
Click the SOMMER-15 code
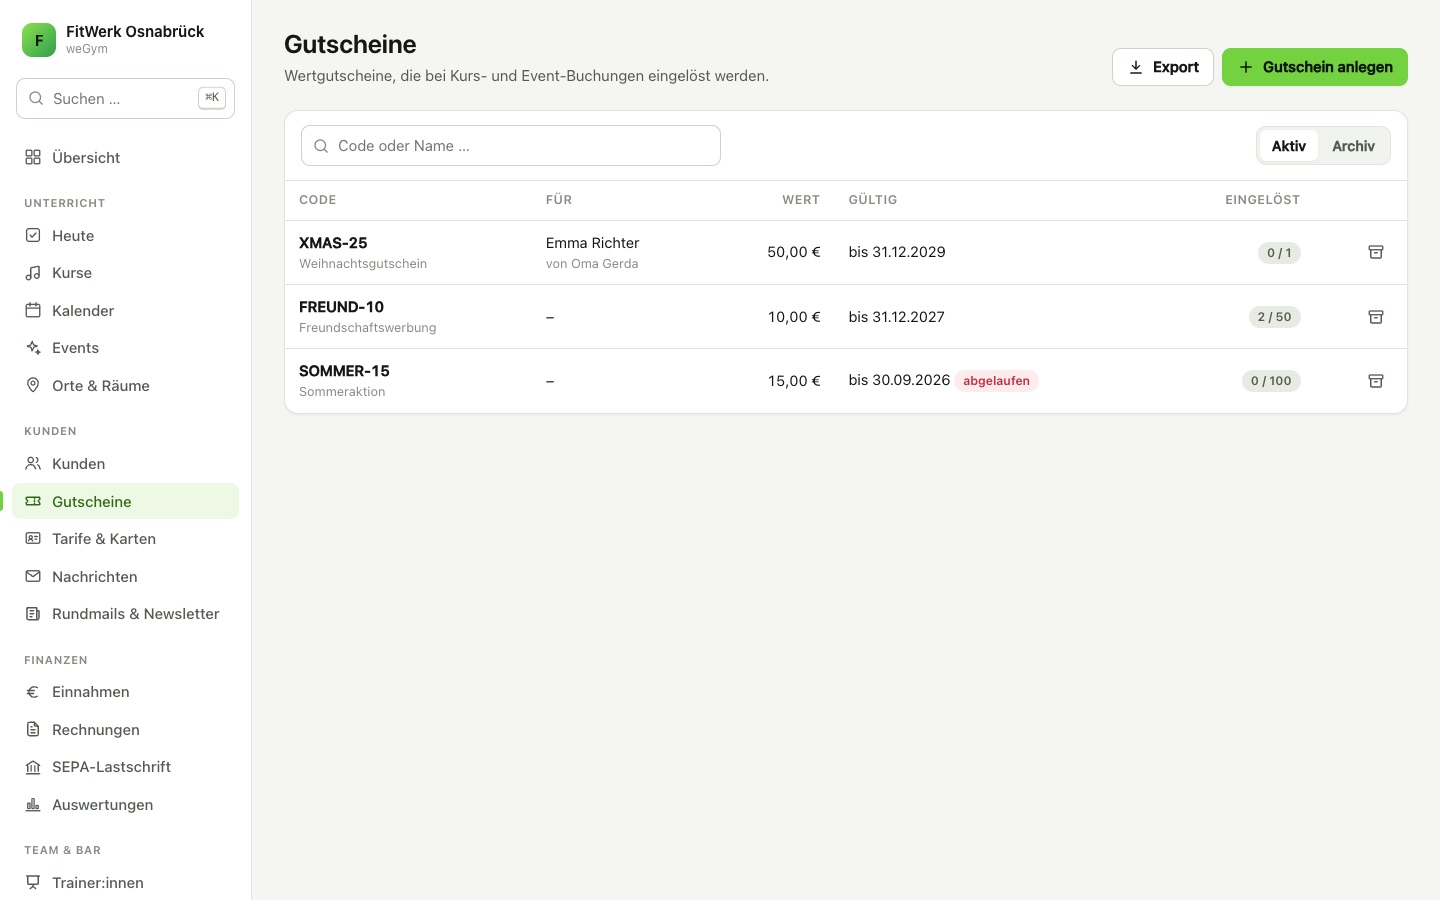coord(344,371)
